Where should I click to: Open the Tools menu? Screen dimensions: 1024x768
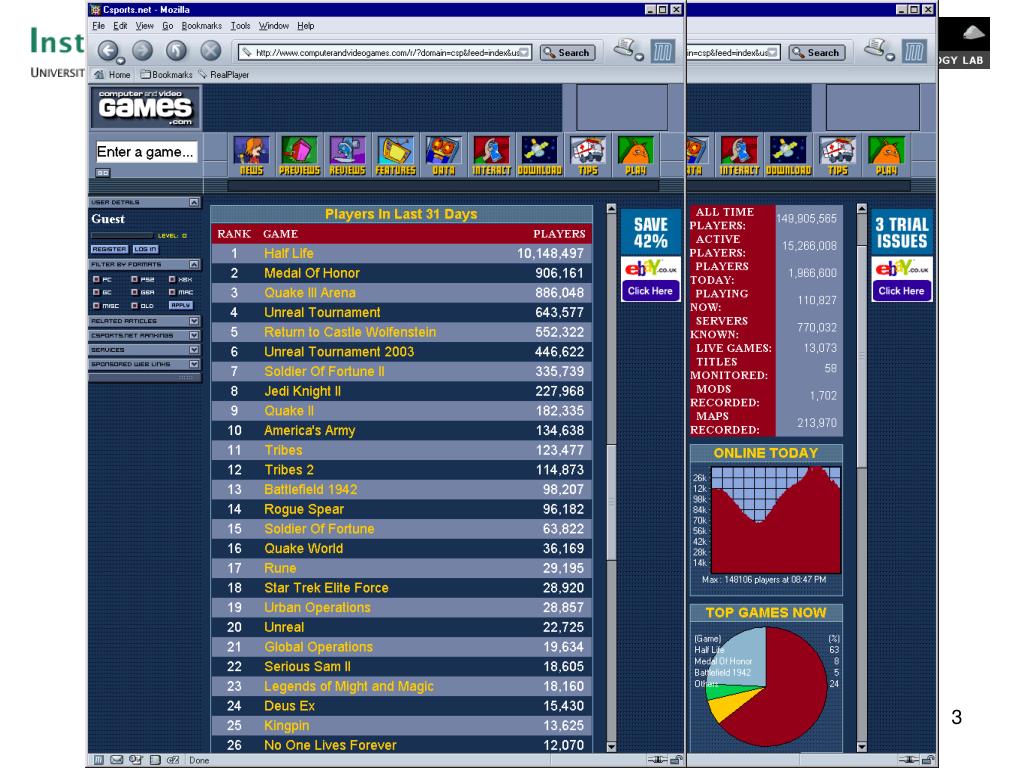(240, 26)
